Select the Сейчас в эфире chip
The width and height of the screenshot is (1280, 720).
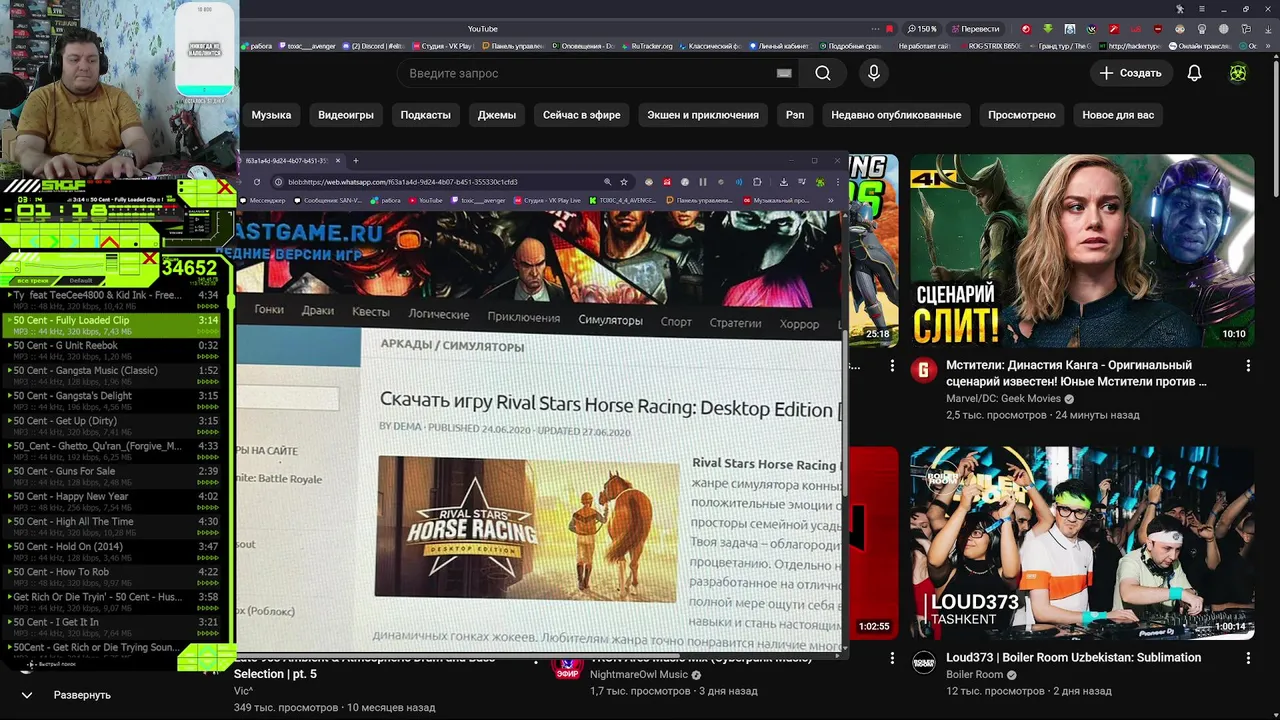(581, 115)
